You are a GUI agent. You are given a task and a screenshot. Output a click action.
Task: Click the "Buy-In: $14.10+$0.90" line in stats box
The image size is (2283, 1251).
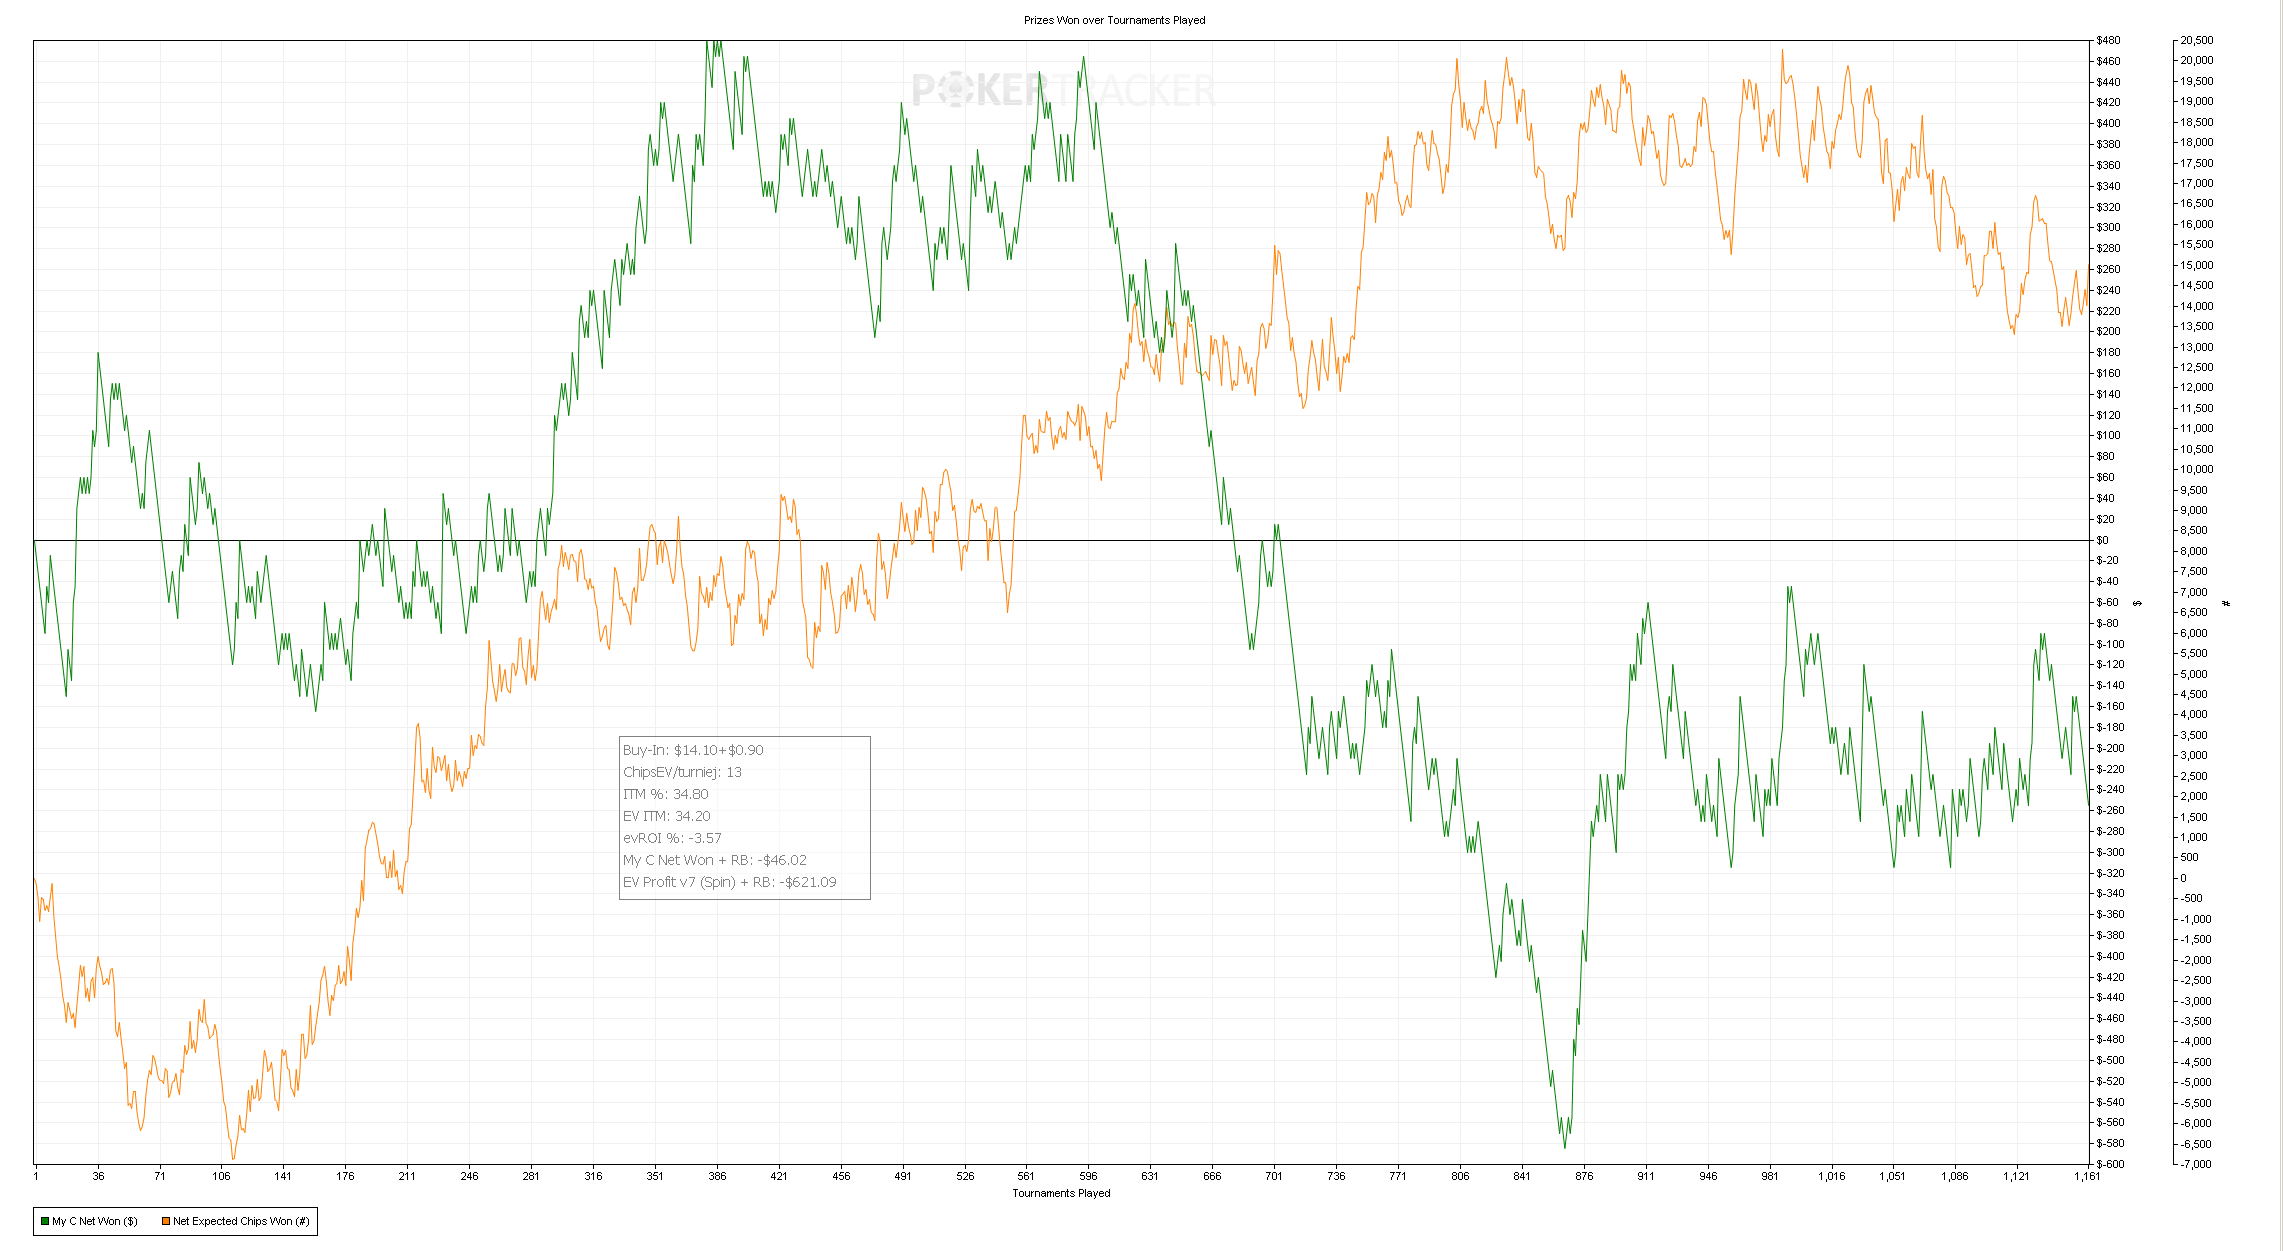click(693, 750)
